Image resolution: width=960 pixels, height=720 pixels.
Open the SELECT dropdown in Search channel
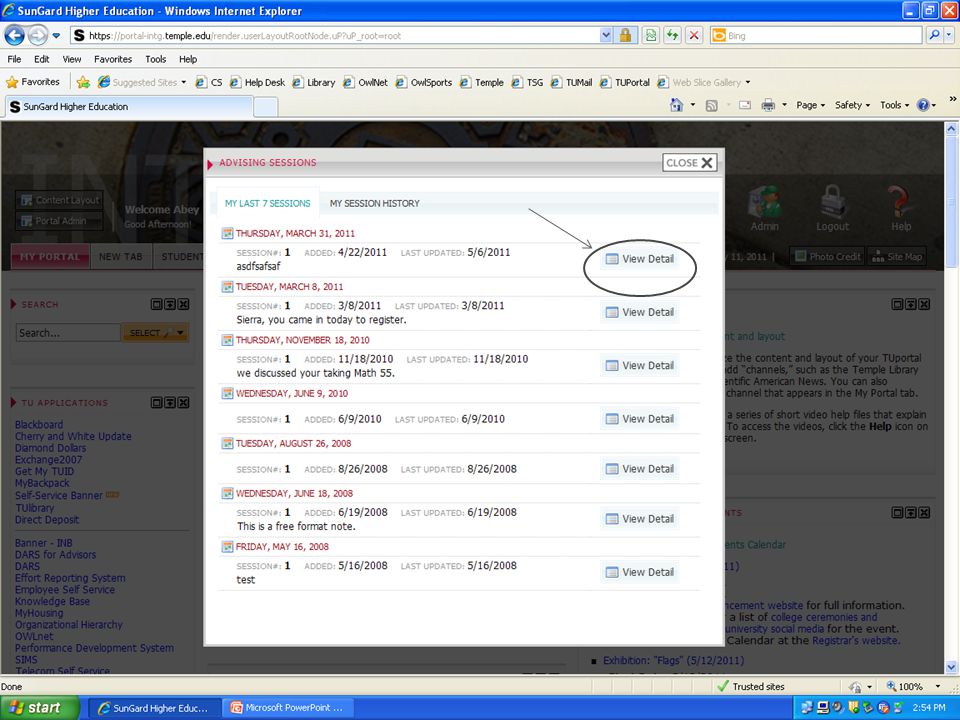[x=155, y=332]
